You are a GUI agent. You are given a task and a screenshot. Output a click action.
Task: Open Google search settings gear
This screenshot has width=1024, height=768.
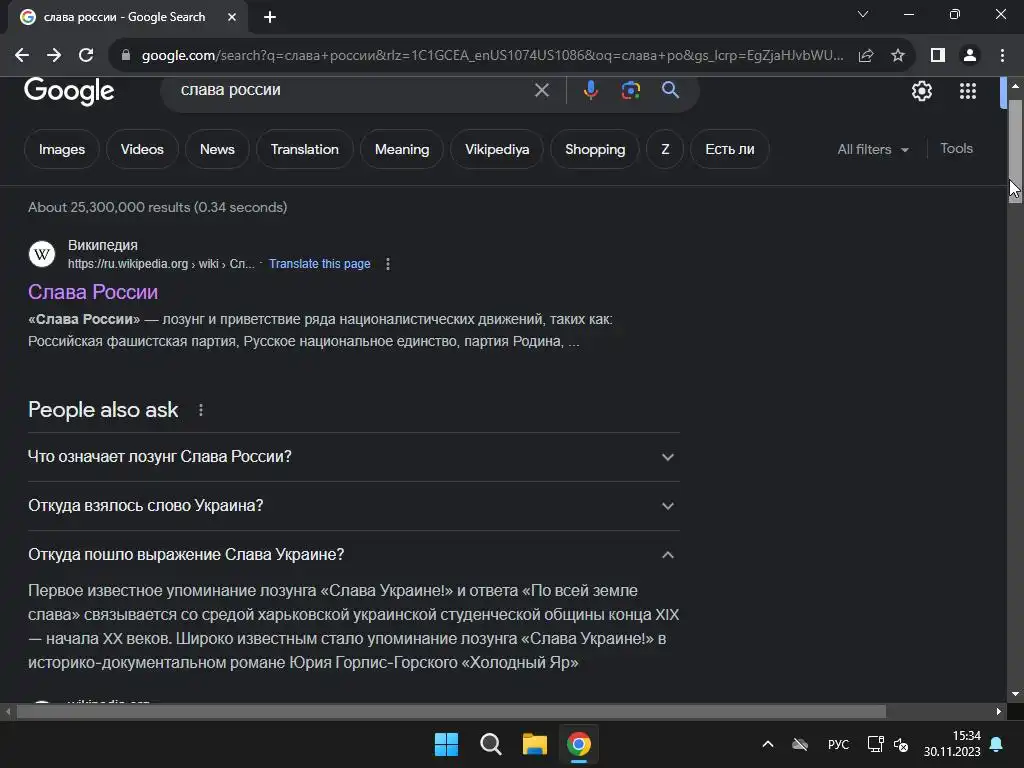pyautogui.click(x=921, y=91)
